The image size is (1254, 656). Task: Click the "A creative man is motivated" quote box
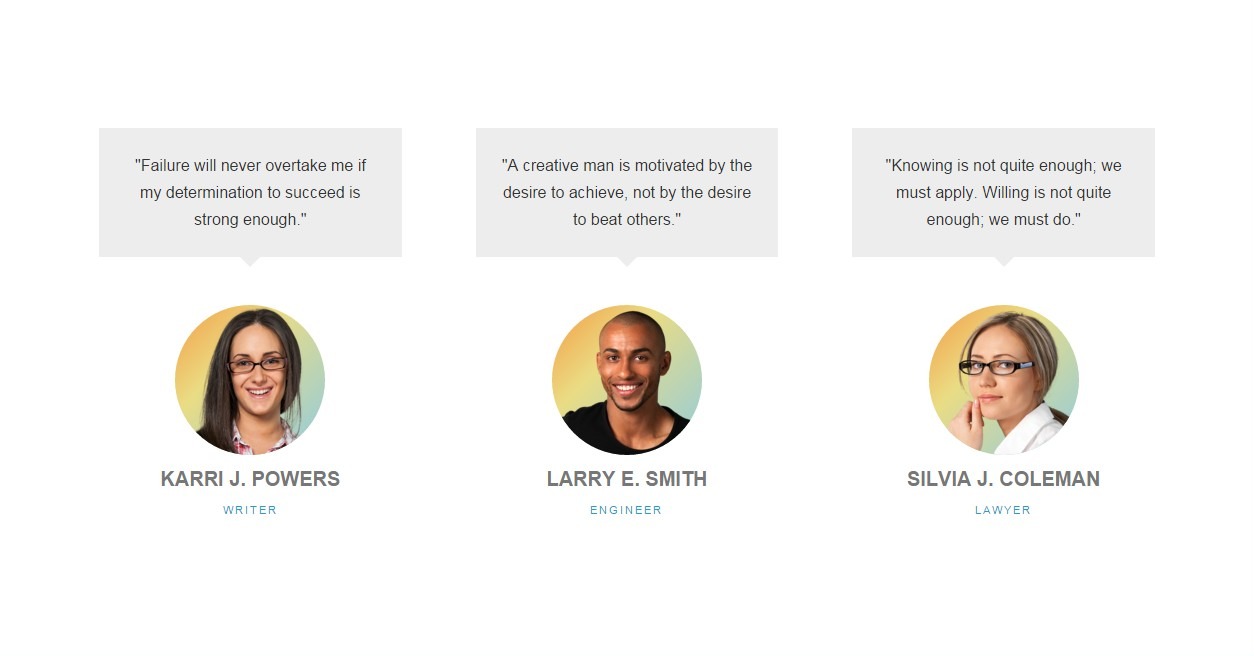pos(627,192)
